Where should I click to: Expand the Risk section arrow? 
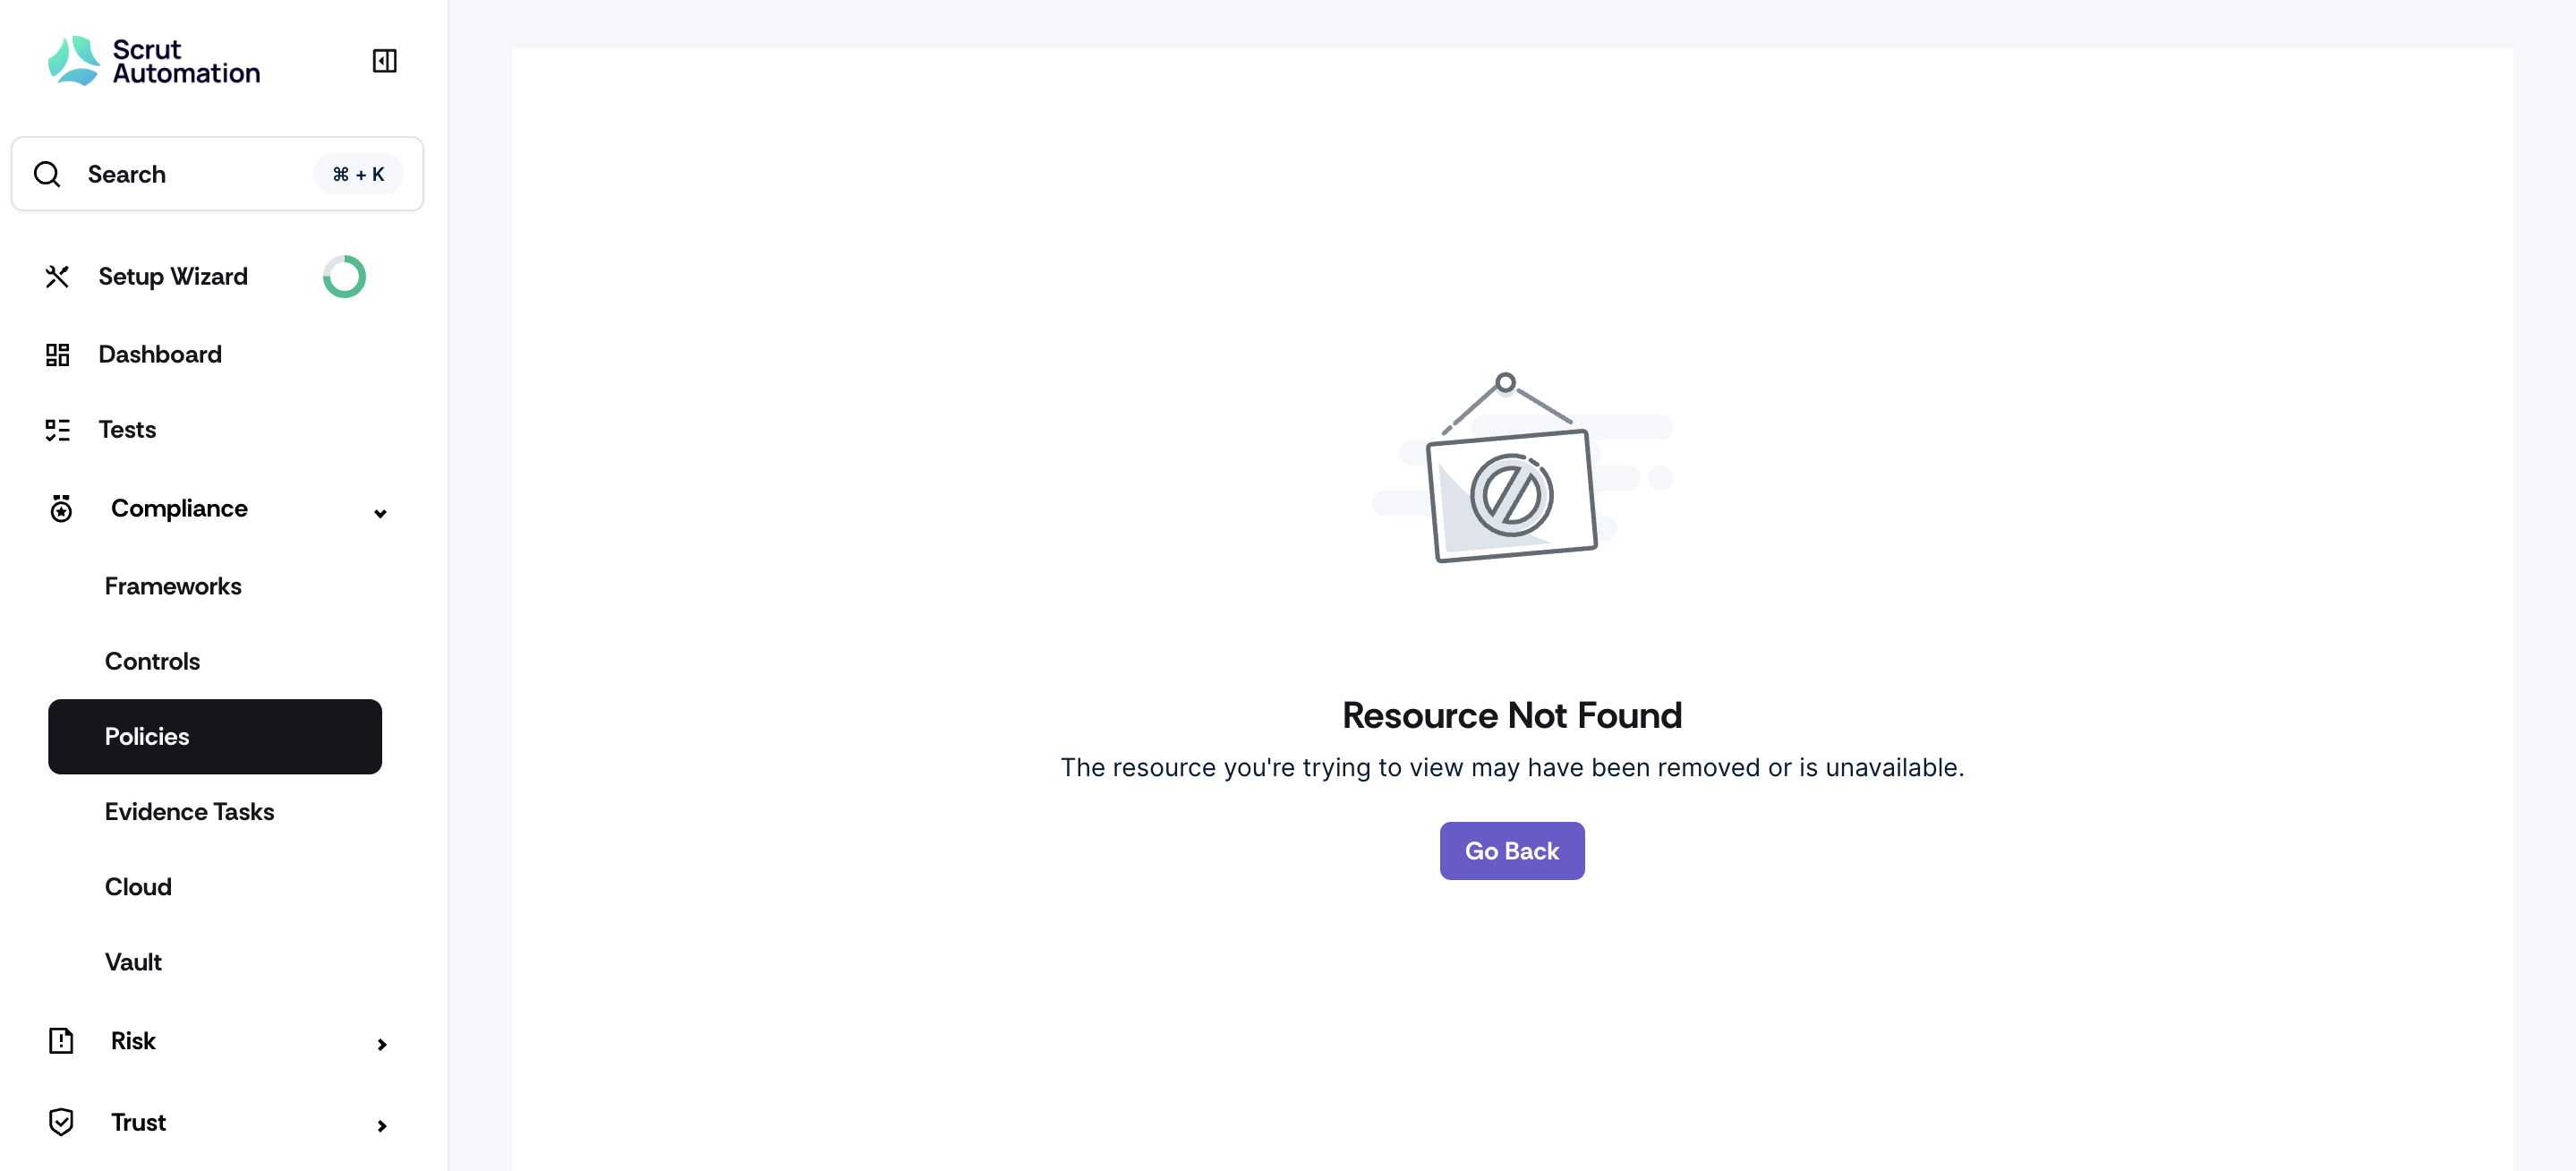pyautogui.click(x=381, y=1044)
